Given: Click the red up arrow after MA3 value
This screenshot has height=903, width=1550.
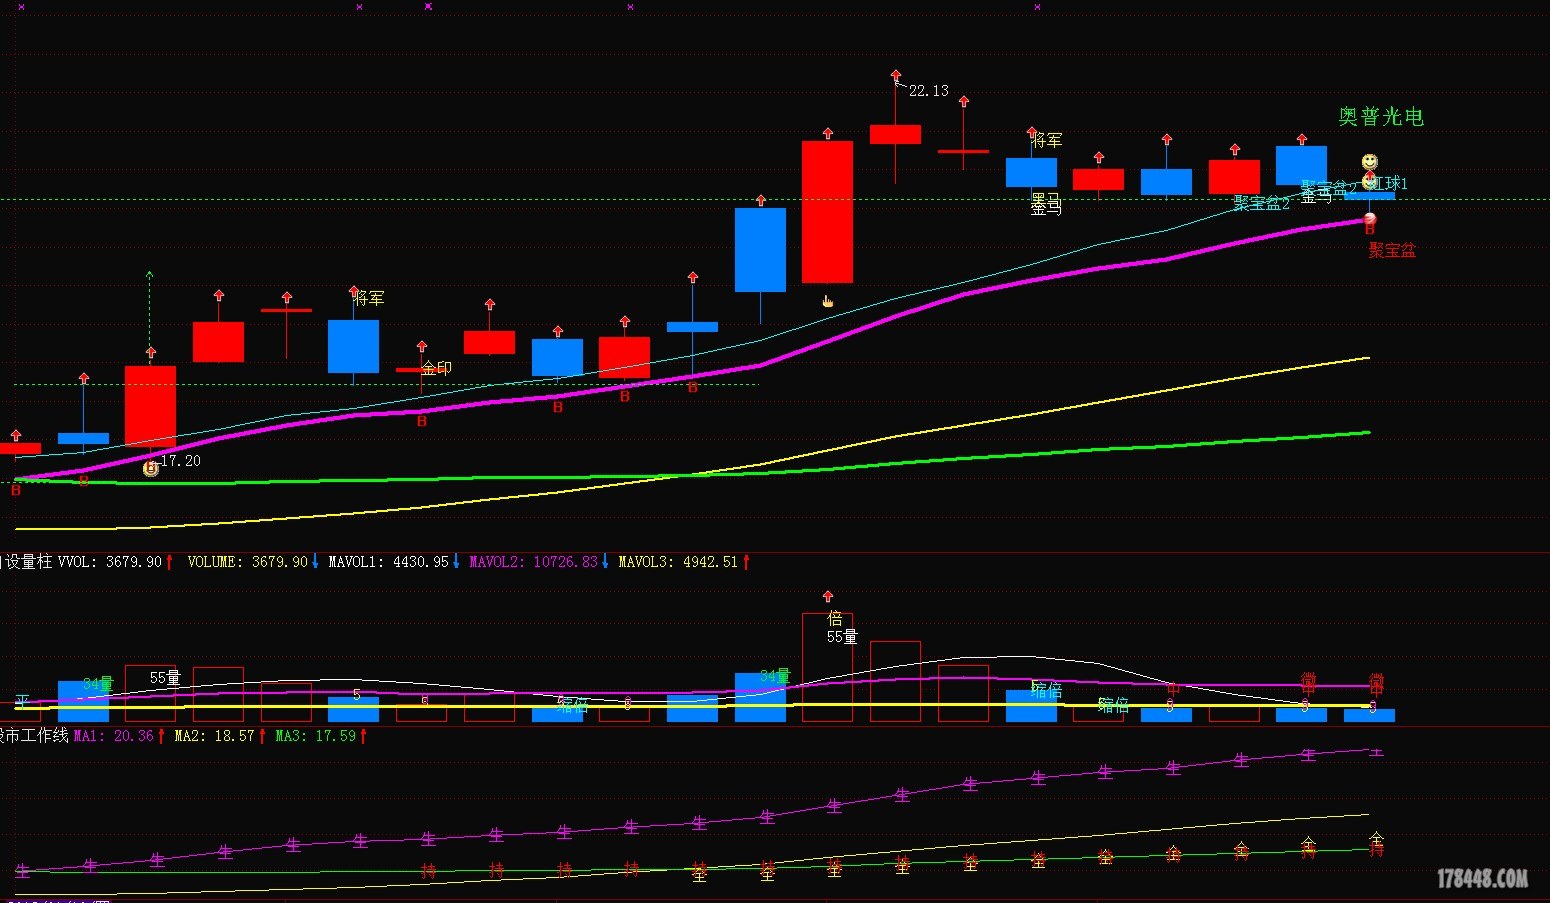Looking at the screenshot, I should [x=363, y=736].
